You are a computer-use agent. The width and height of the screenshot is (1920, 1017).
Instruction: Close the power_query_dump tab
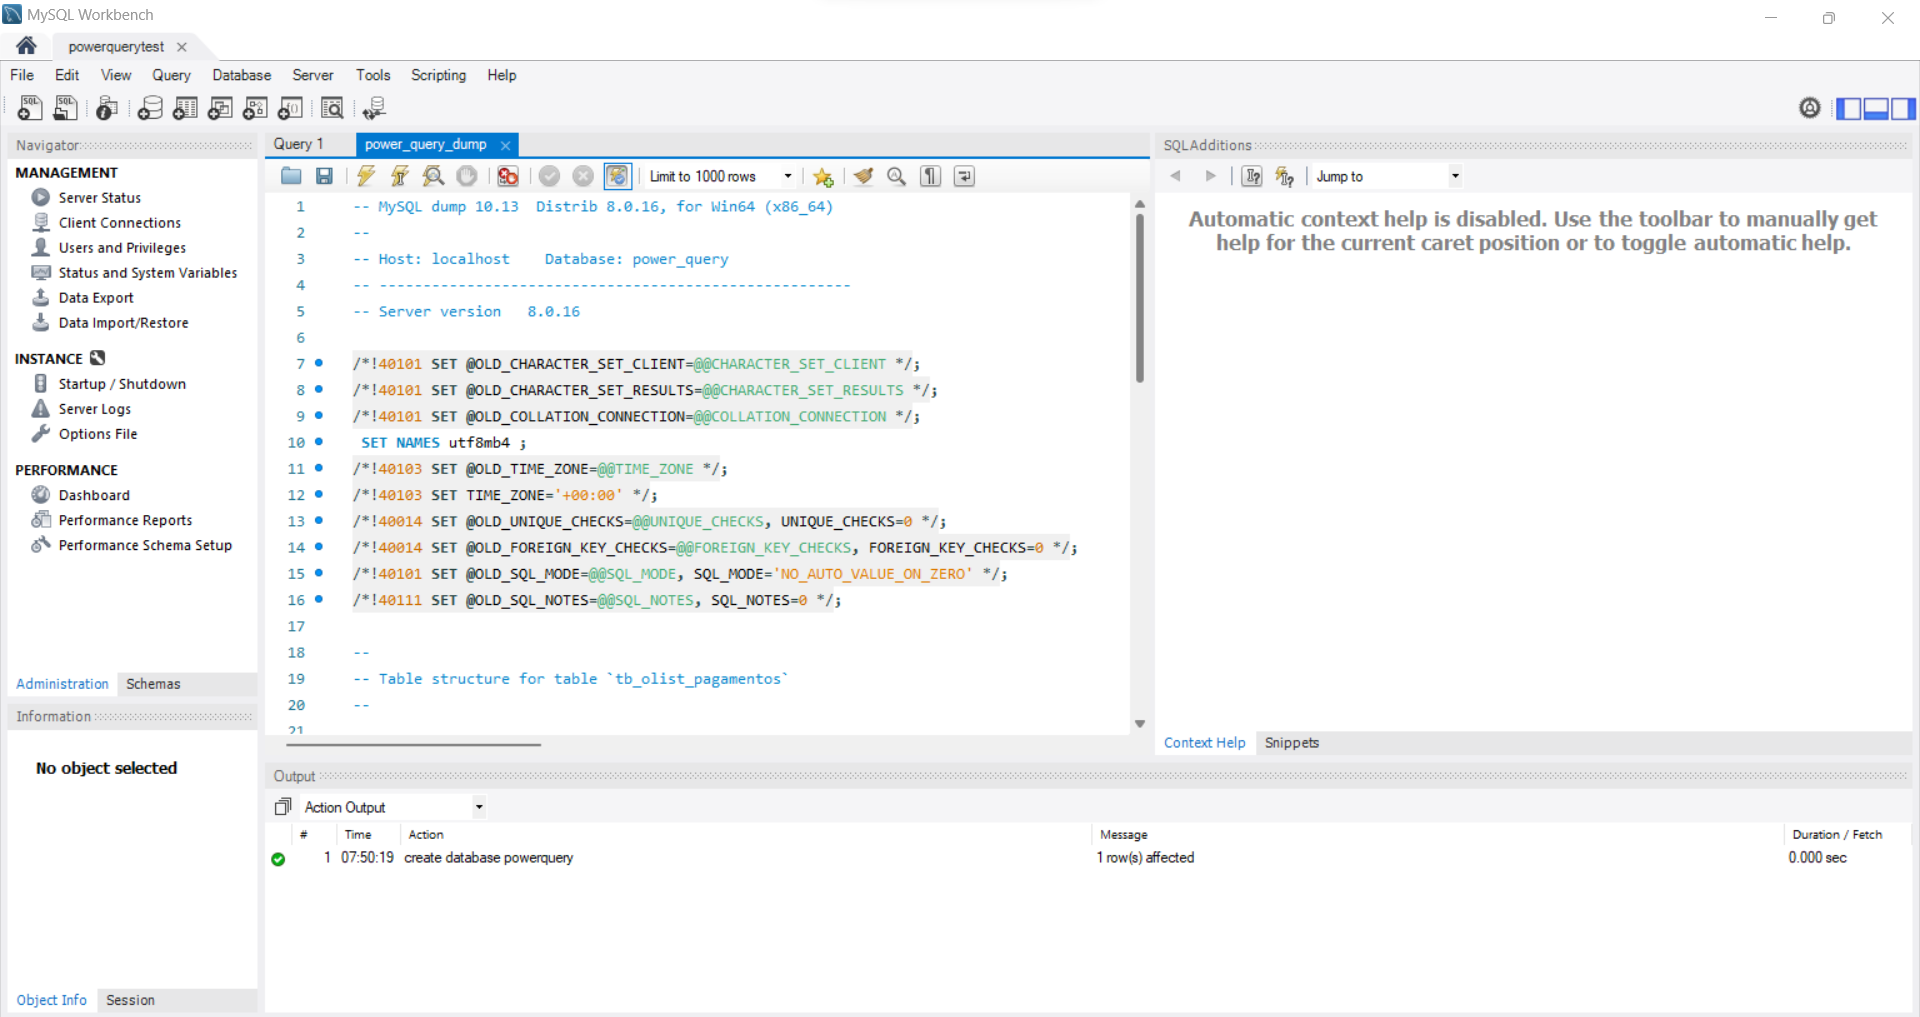pyautogui.click(x=506, y=145)
